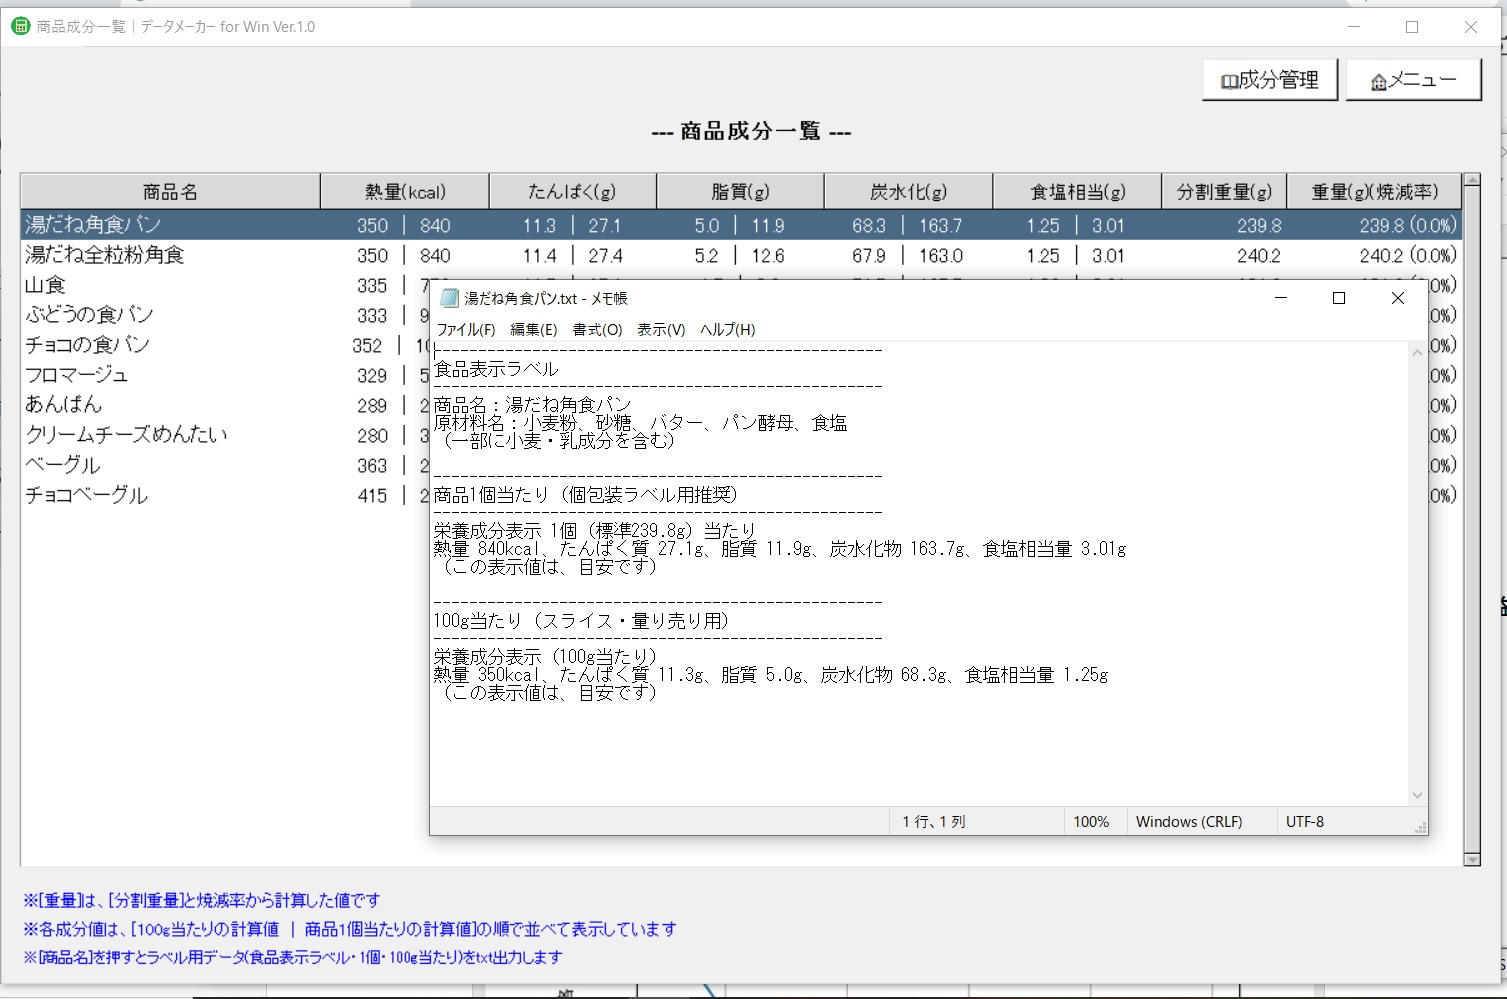Click calorie value 363 for ベーグル
Image resolution: width=1507 pixels, height=999 pixels.
point(372,466)
